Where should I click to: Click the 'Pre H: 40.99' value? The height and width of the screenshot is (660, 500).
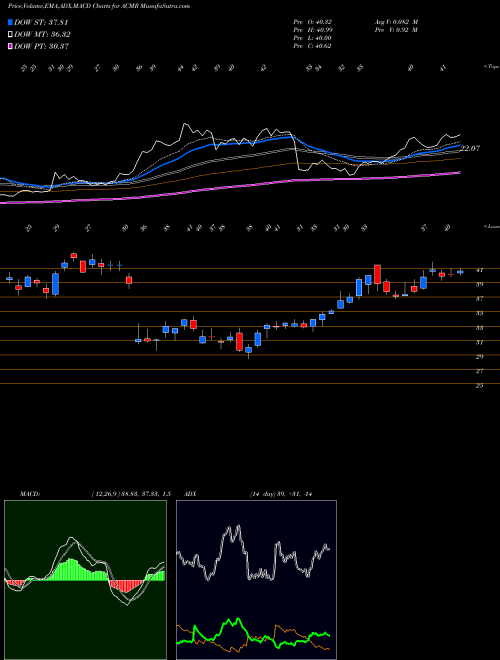[x=312, y=30]
